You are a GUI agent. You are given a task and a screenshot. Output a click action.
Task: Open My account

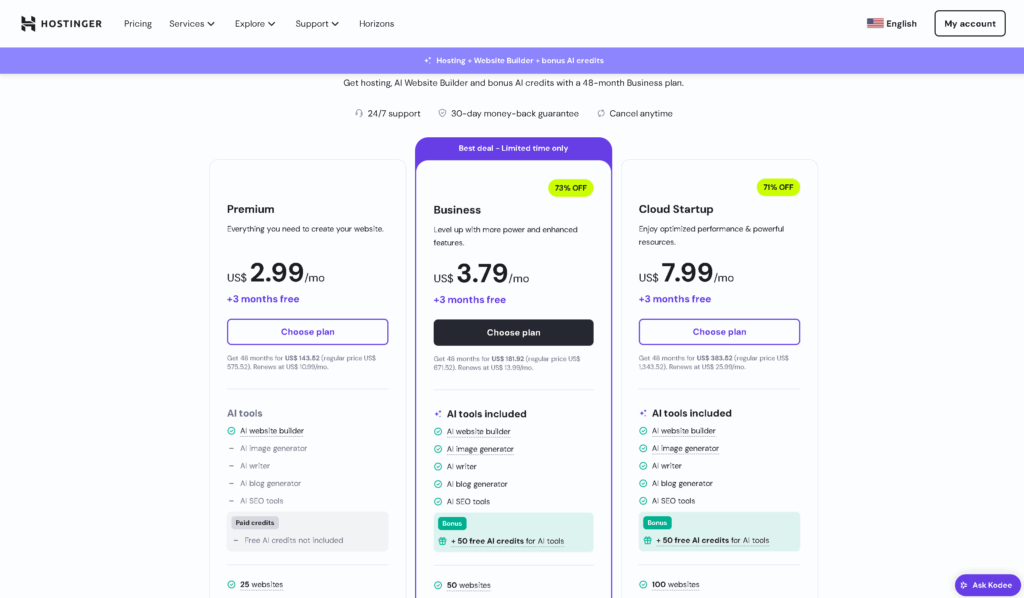[970, 24]
